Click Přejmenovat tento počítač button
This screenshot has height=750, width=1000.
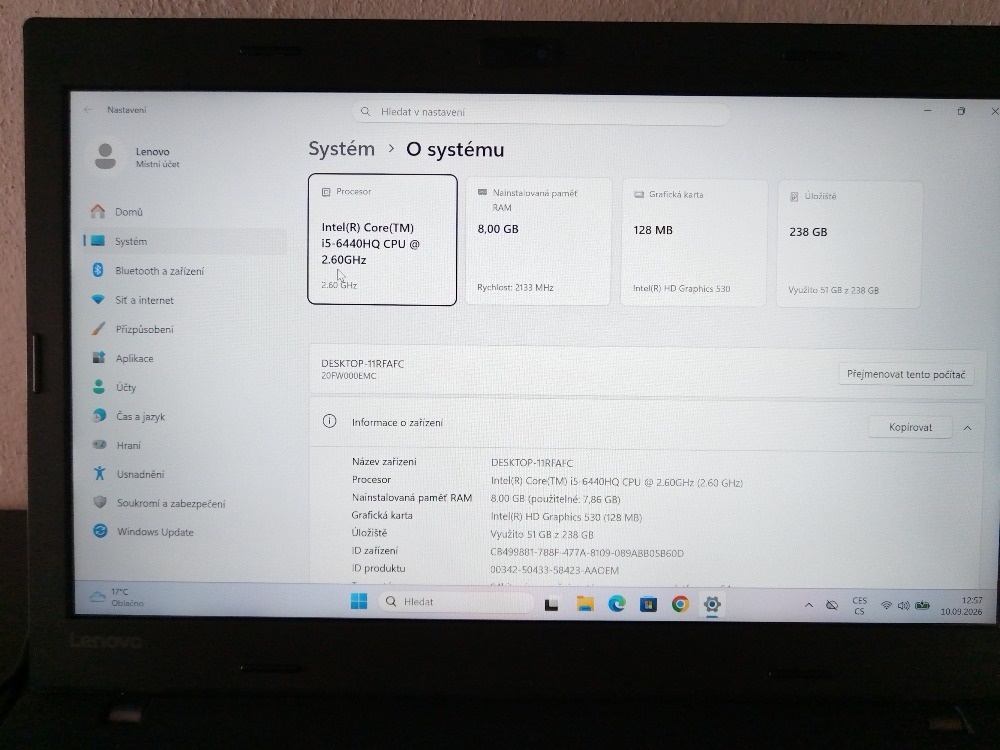point(906,374)
